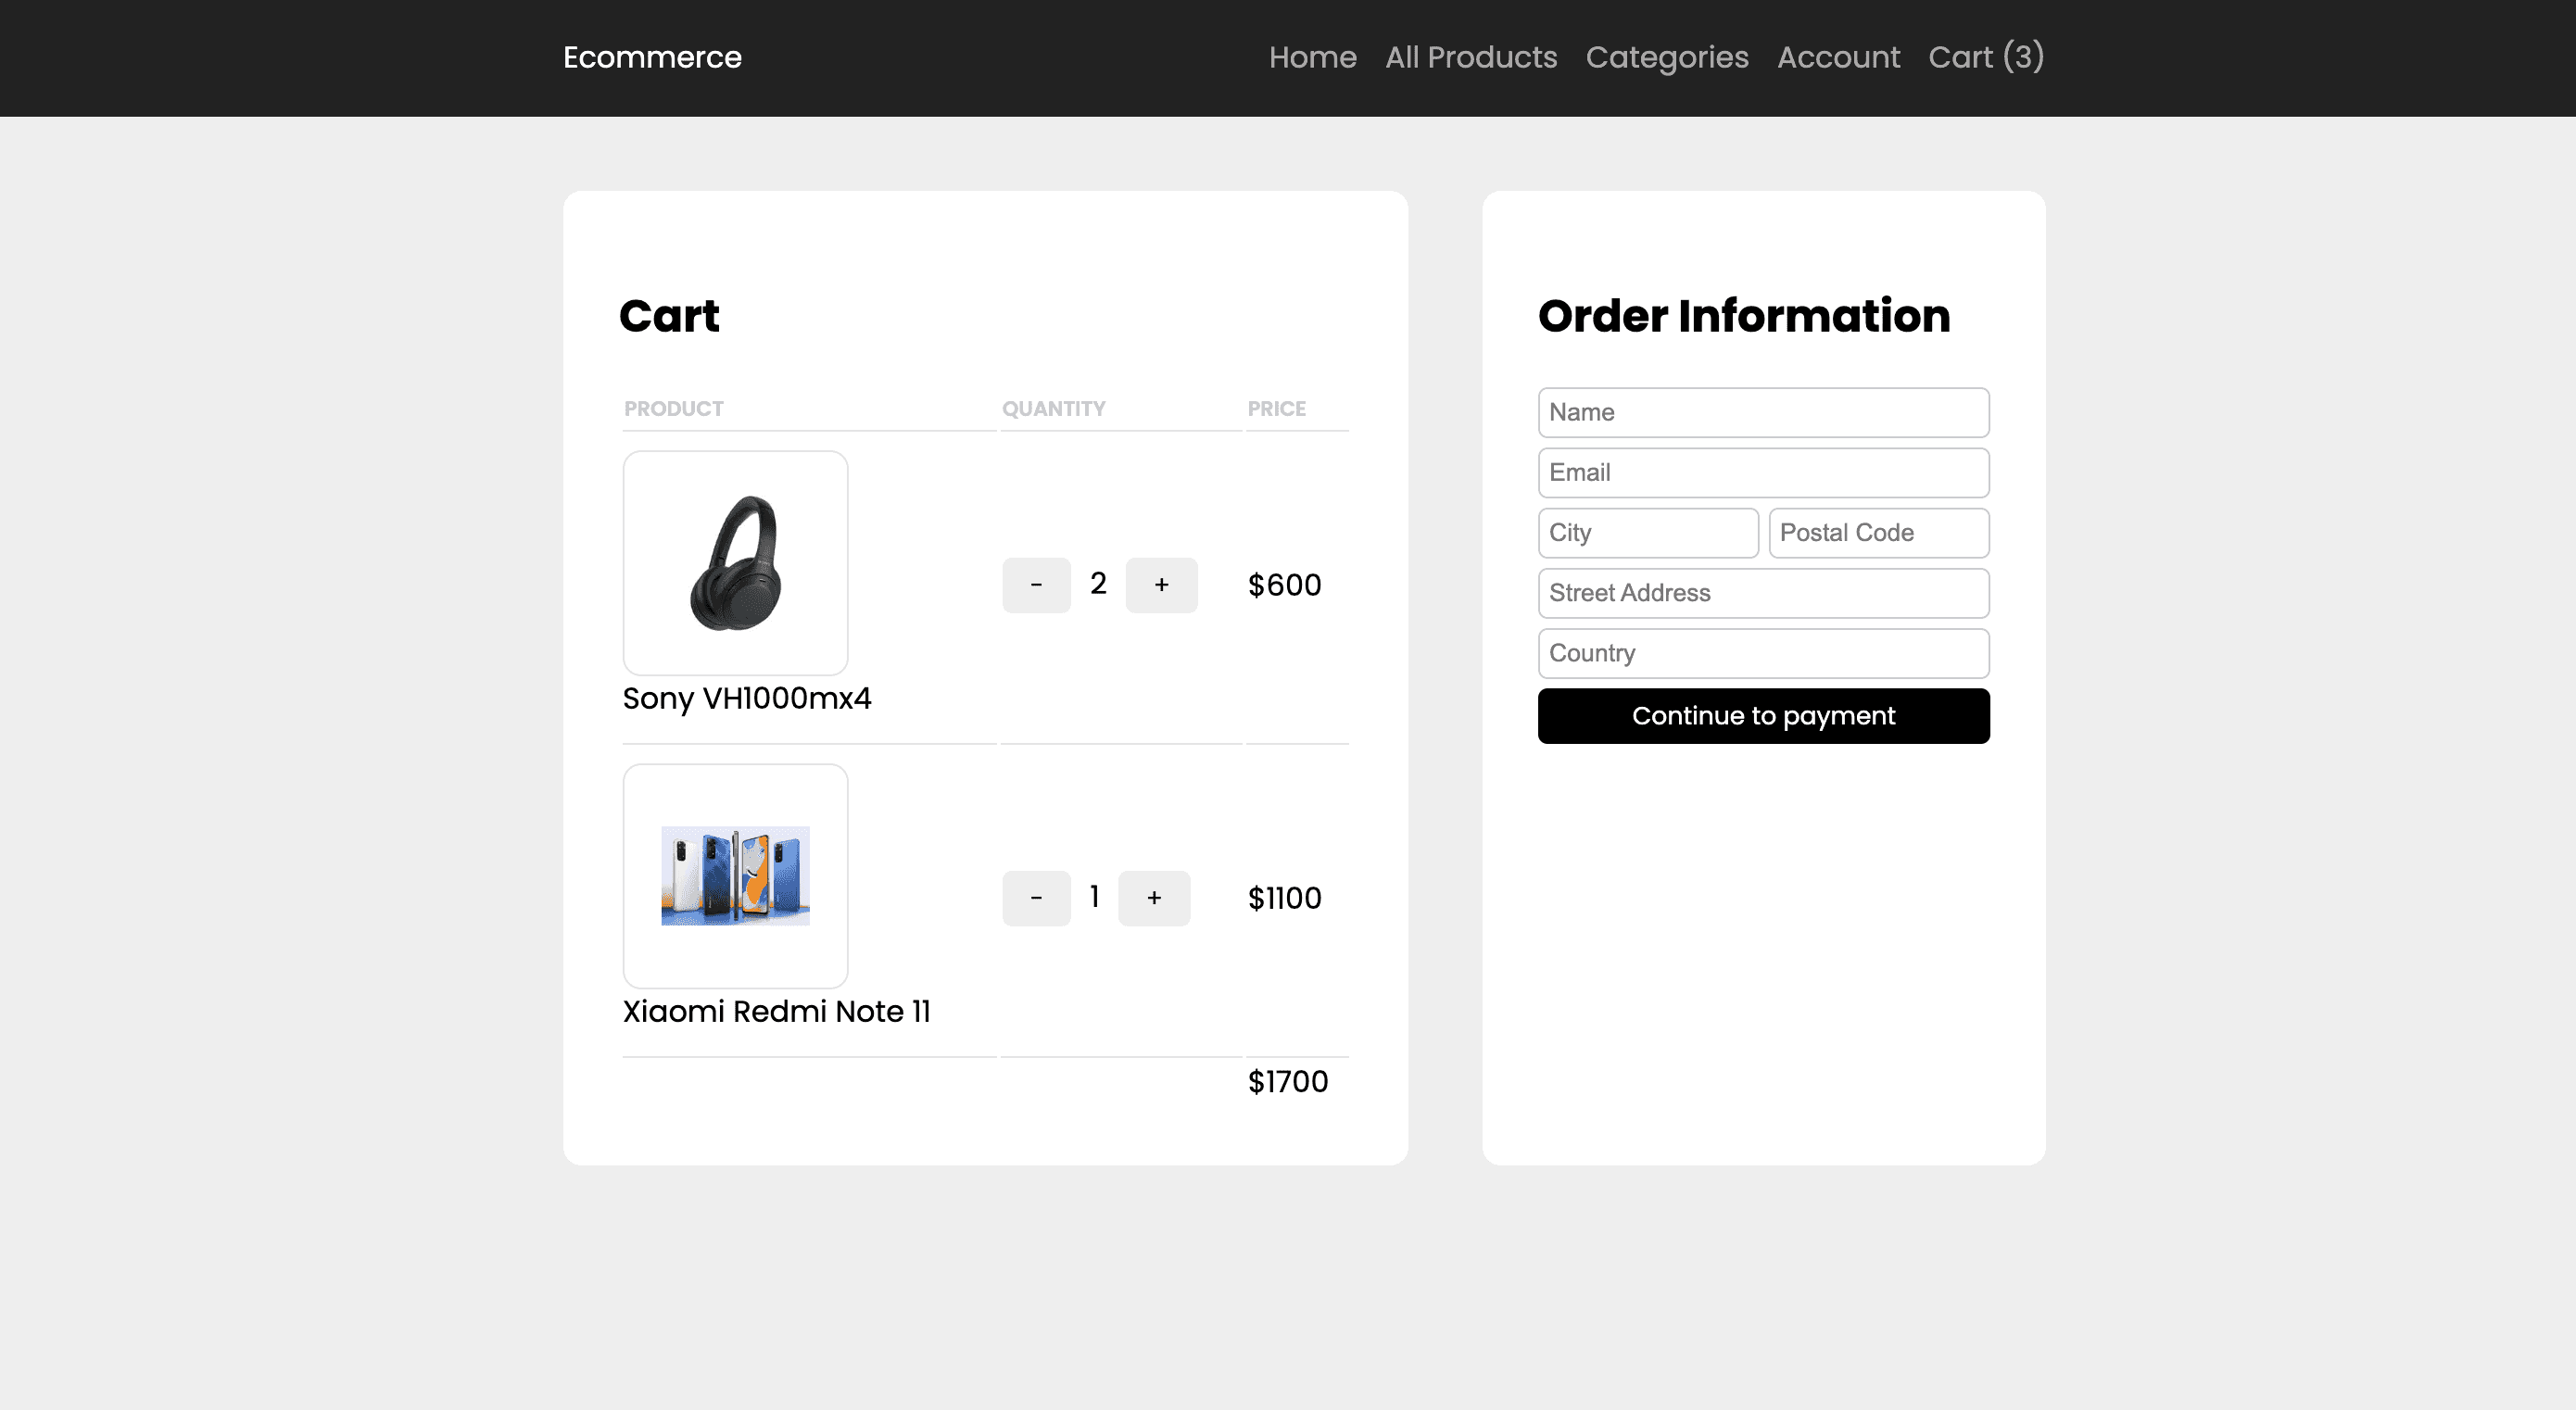Decrease quantity of Sony VH1000mx4
The height and width of the screenshot is (1410, 2576).
pyautogui.click(x=1036, y=585)
